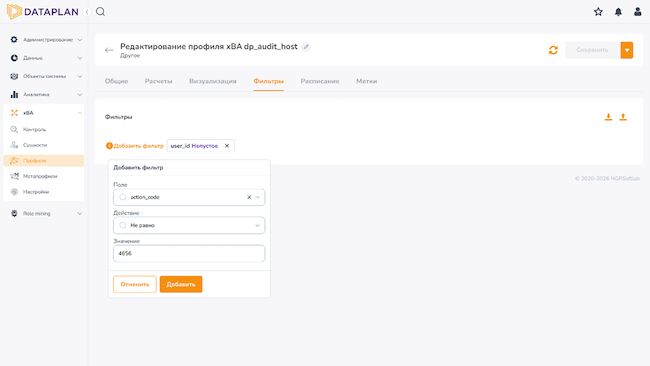Open the save options dropdown arrow

(x=627, y=50)
